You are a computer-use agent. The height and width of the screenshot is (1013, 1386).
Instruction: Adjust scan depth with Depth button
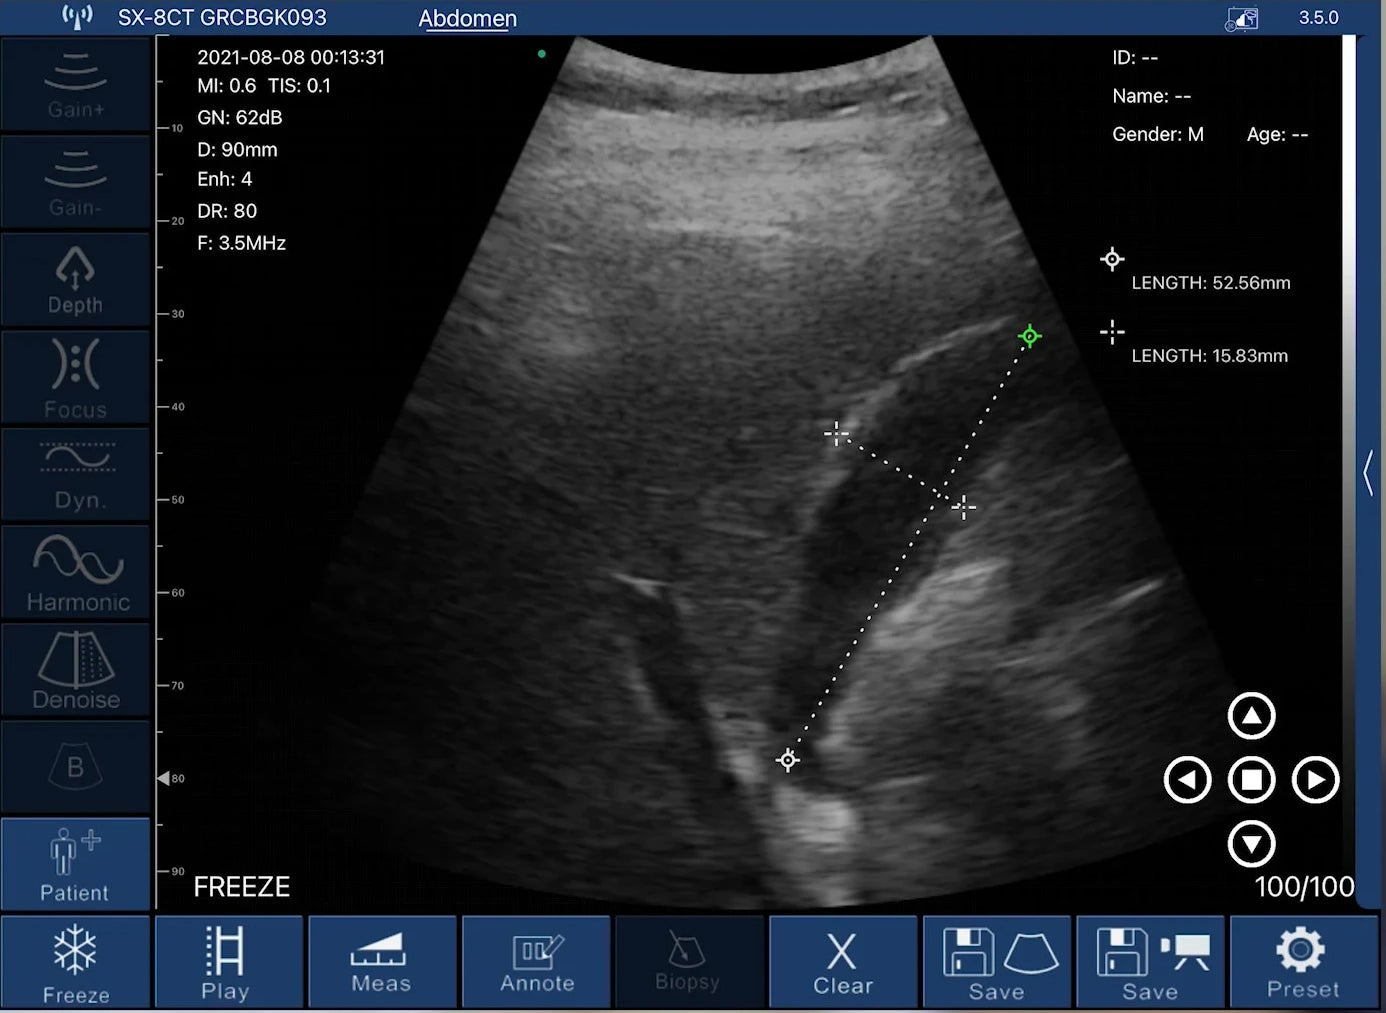click(75, 281)
